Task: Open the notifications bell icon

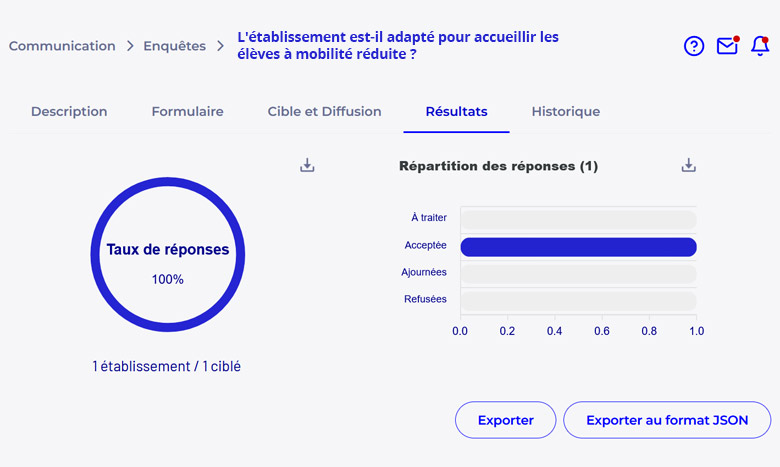Action: (760, 46)
